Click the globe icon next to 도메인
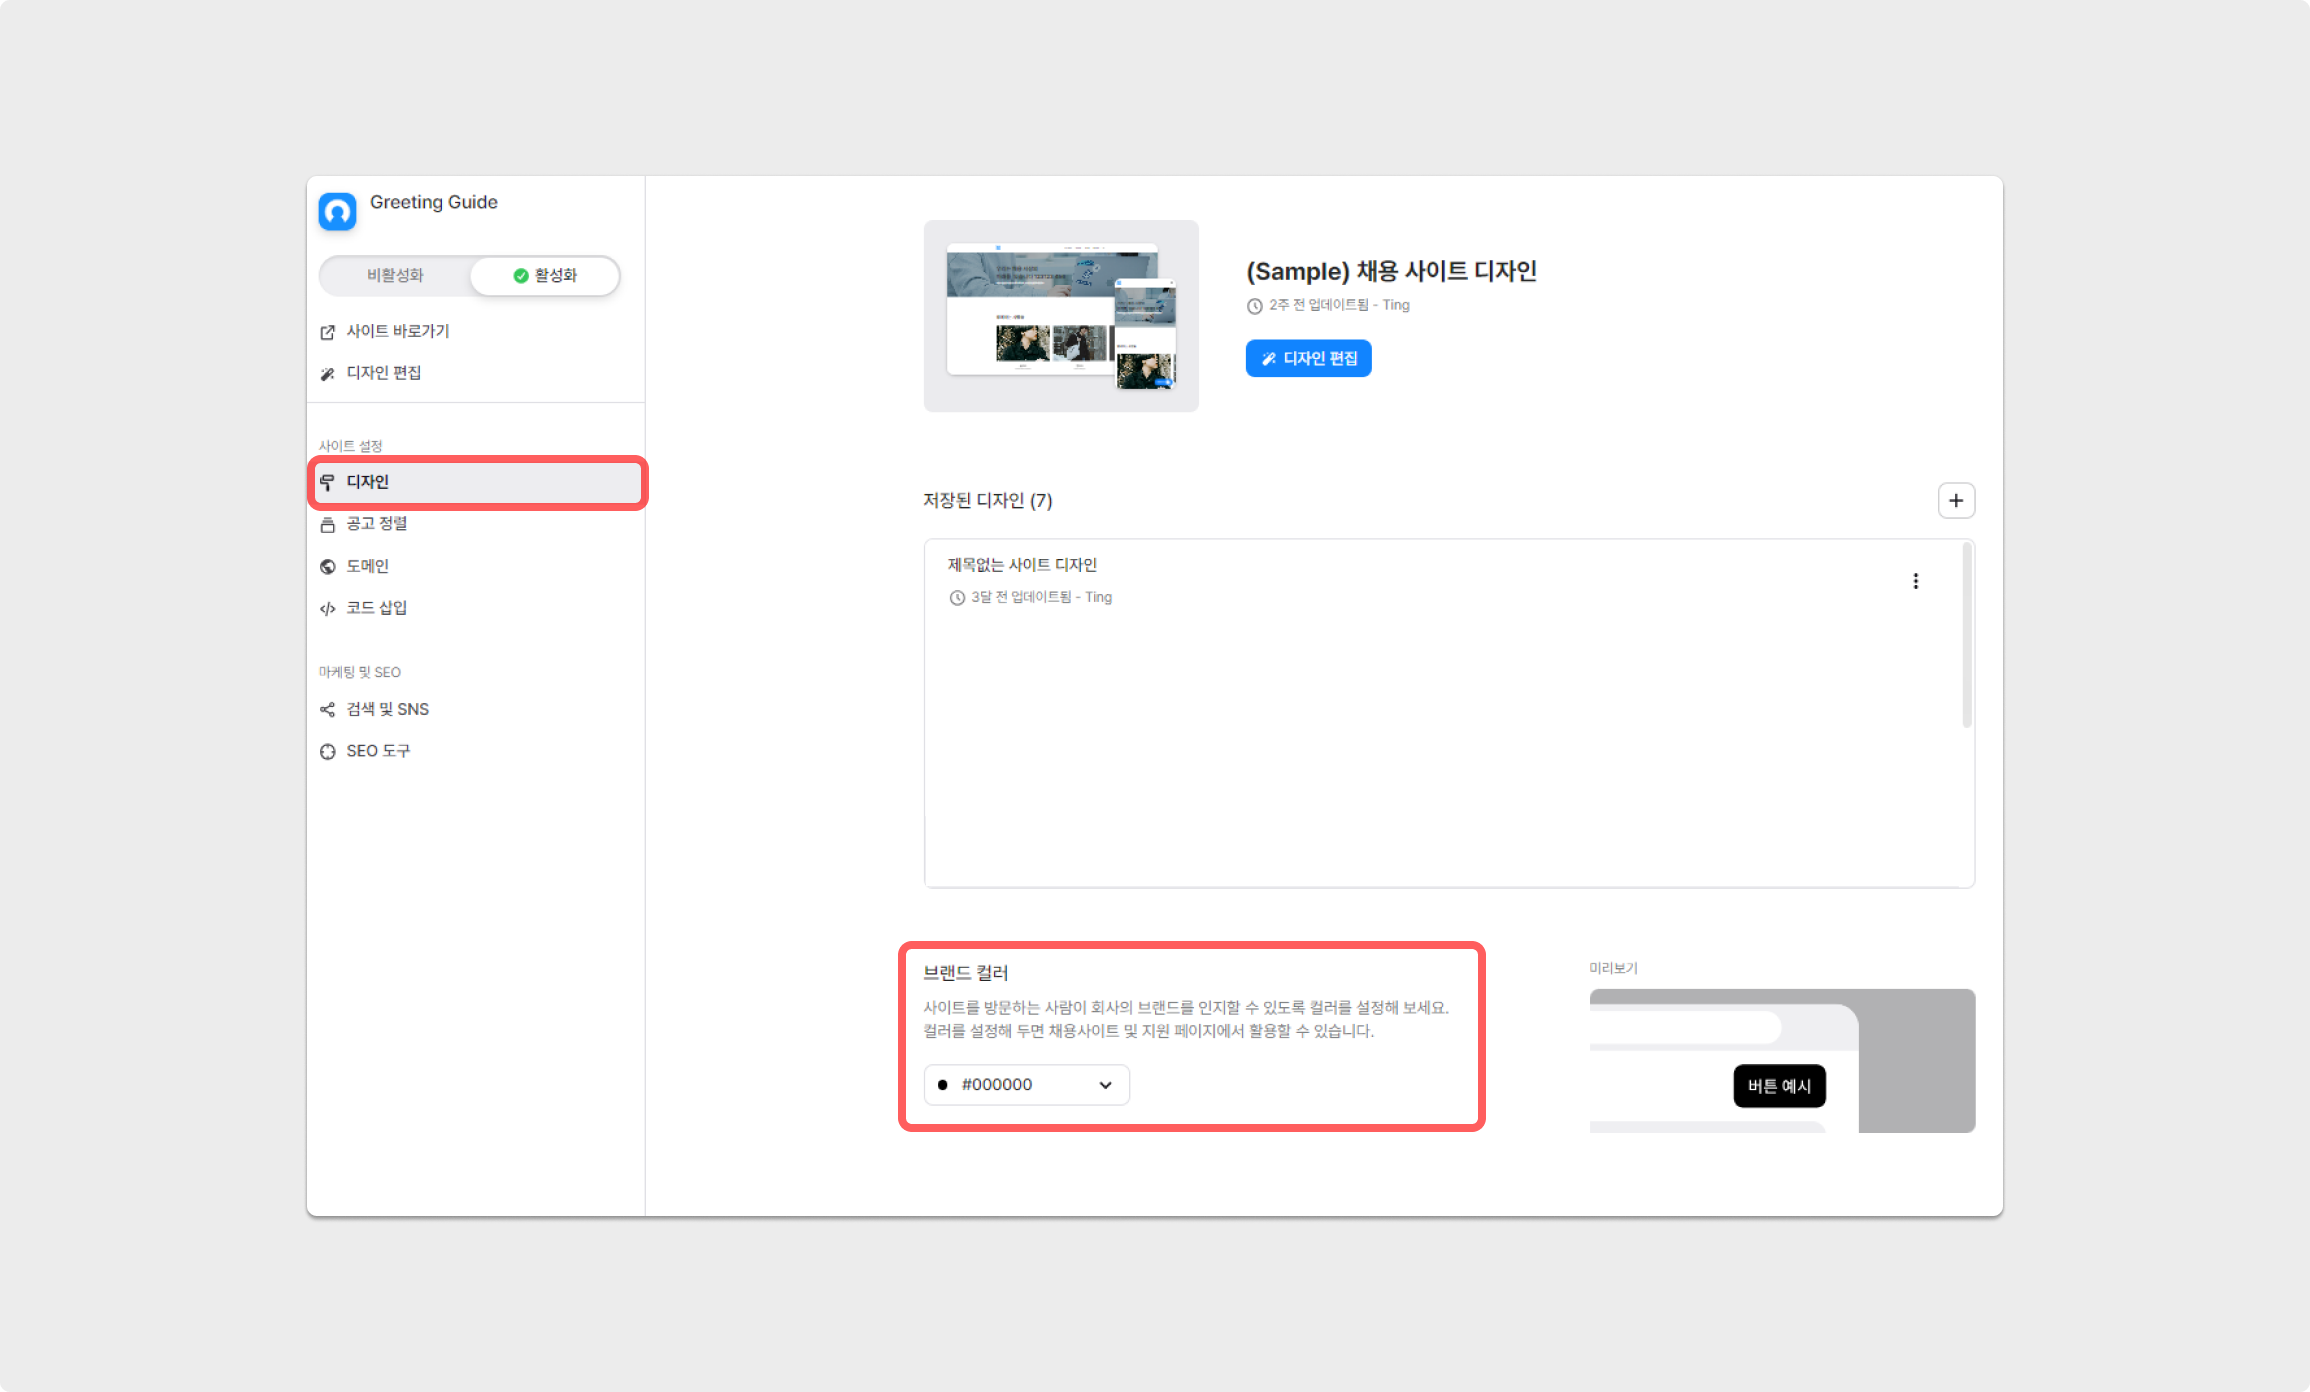This screenshot has height=1392, width=2310. pyautogui.click(x=327, y=567)
